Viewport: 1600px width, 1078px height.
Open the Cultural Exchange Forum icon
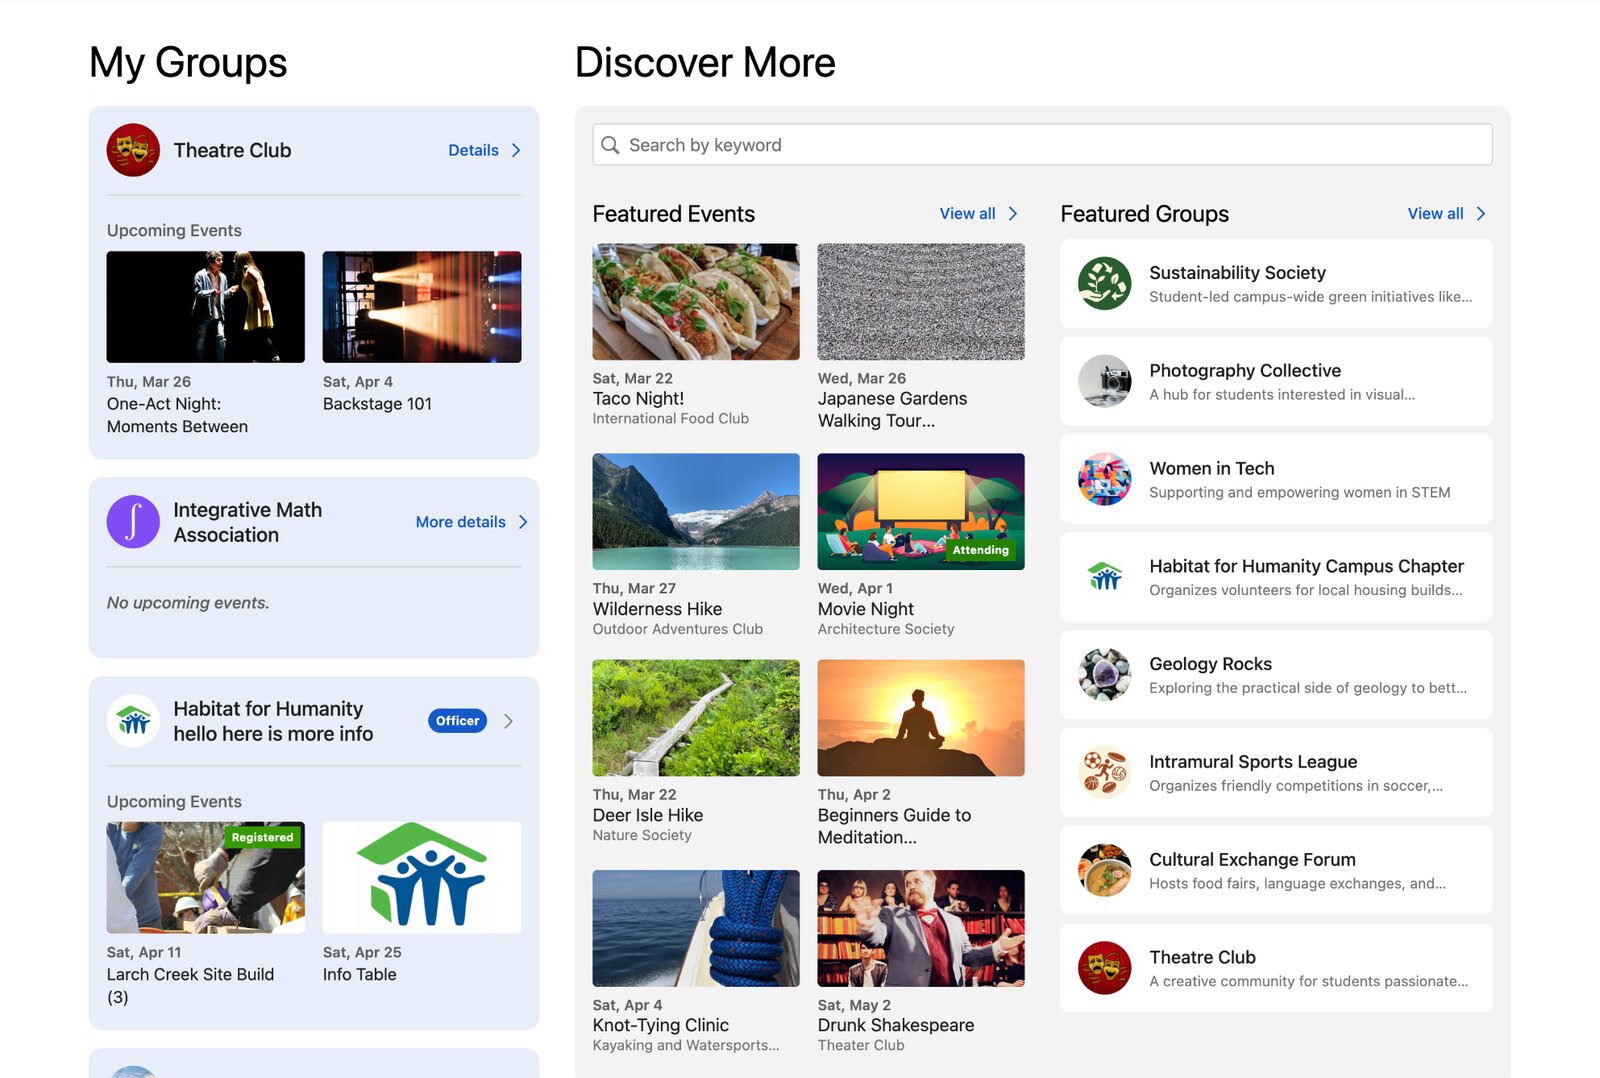pos(1104,870)
